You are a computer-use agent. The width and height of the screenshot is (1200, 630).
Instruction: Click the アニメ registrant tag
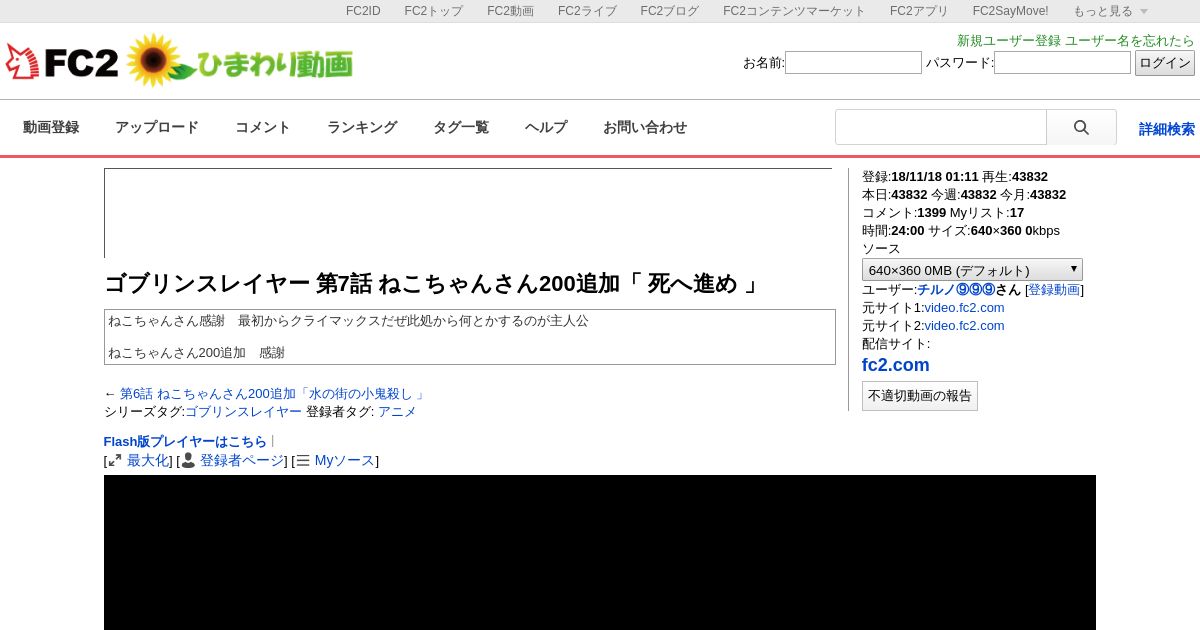point(397,412)
